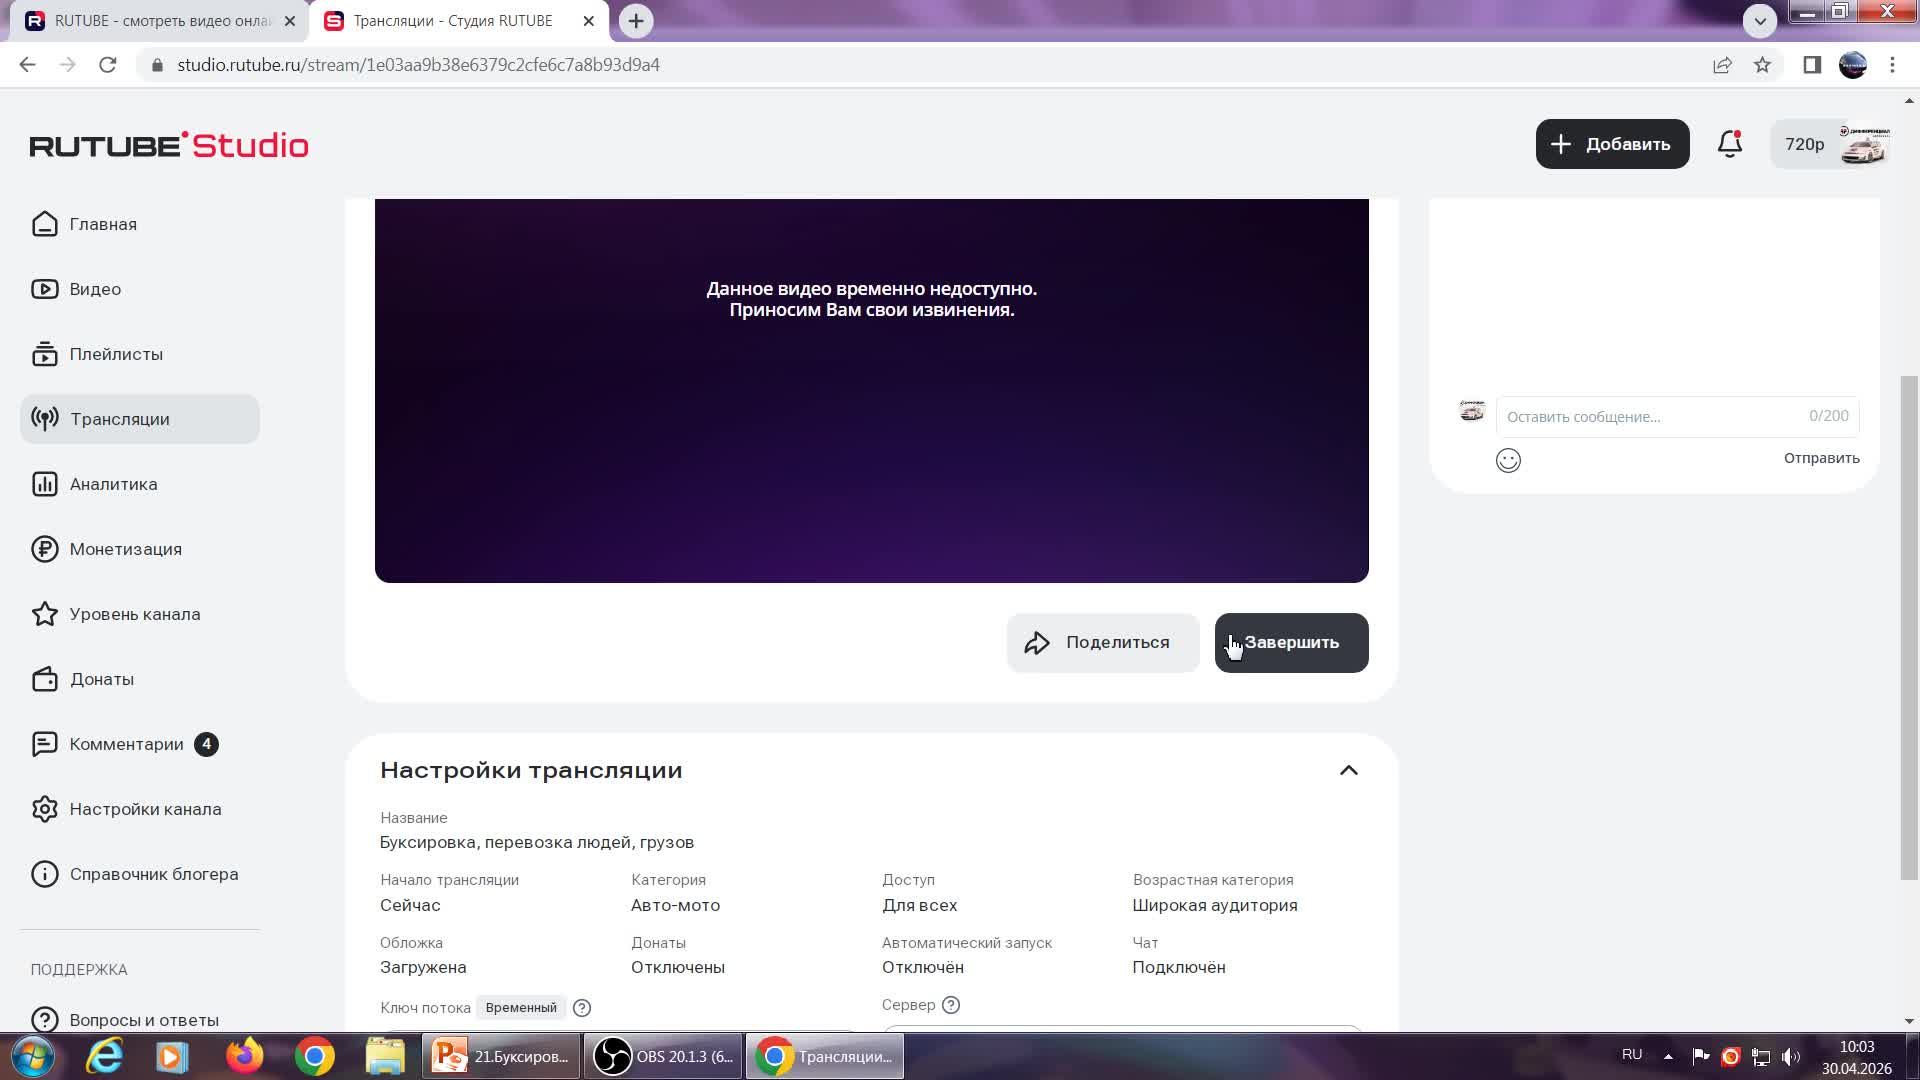Image resolution: width=1920 pixels, height=1080 pixels.
Task: Click the notifications bell icon
Action: point(1729,144)
